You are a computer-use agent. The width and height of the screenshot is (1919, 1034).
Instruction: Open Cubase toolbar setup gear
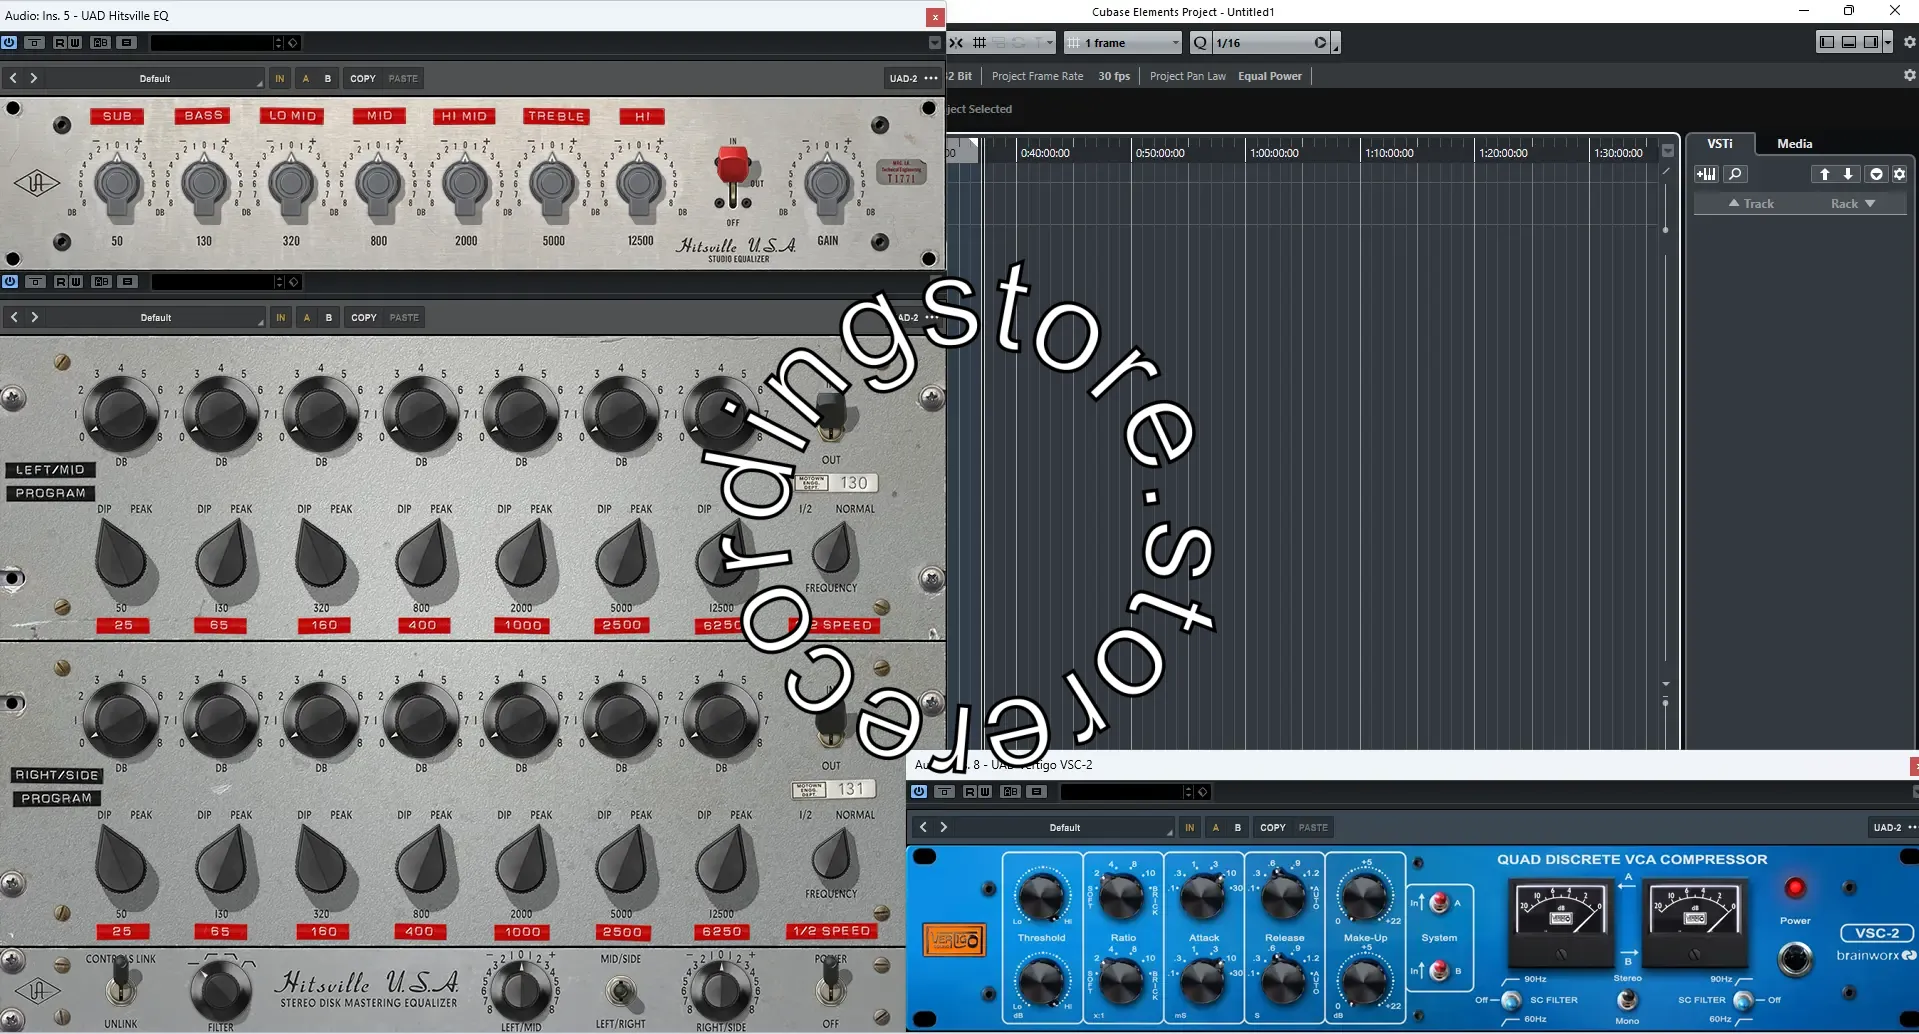[x=1909, y=42]
